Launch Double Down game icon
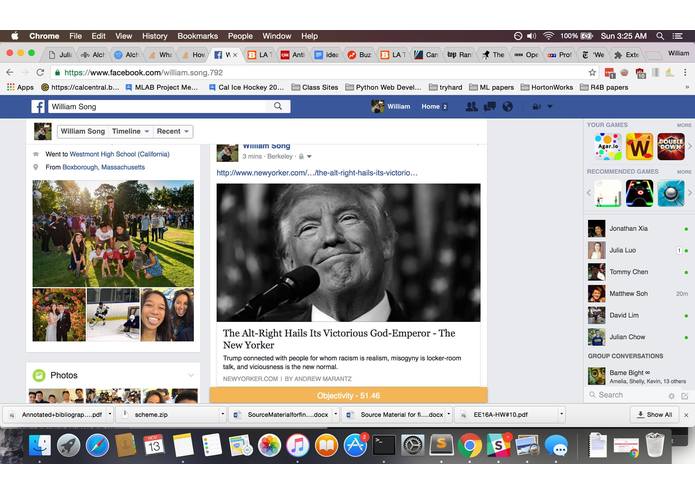 [x=671, y=146]
